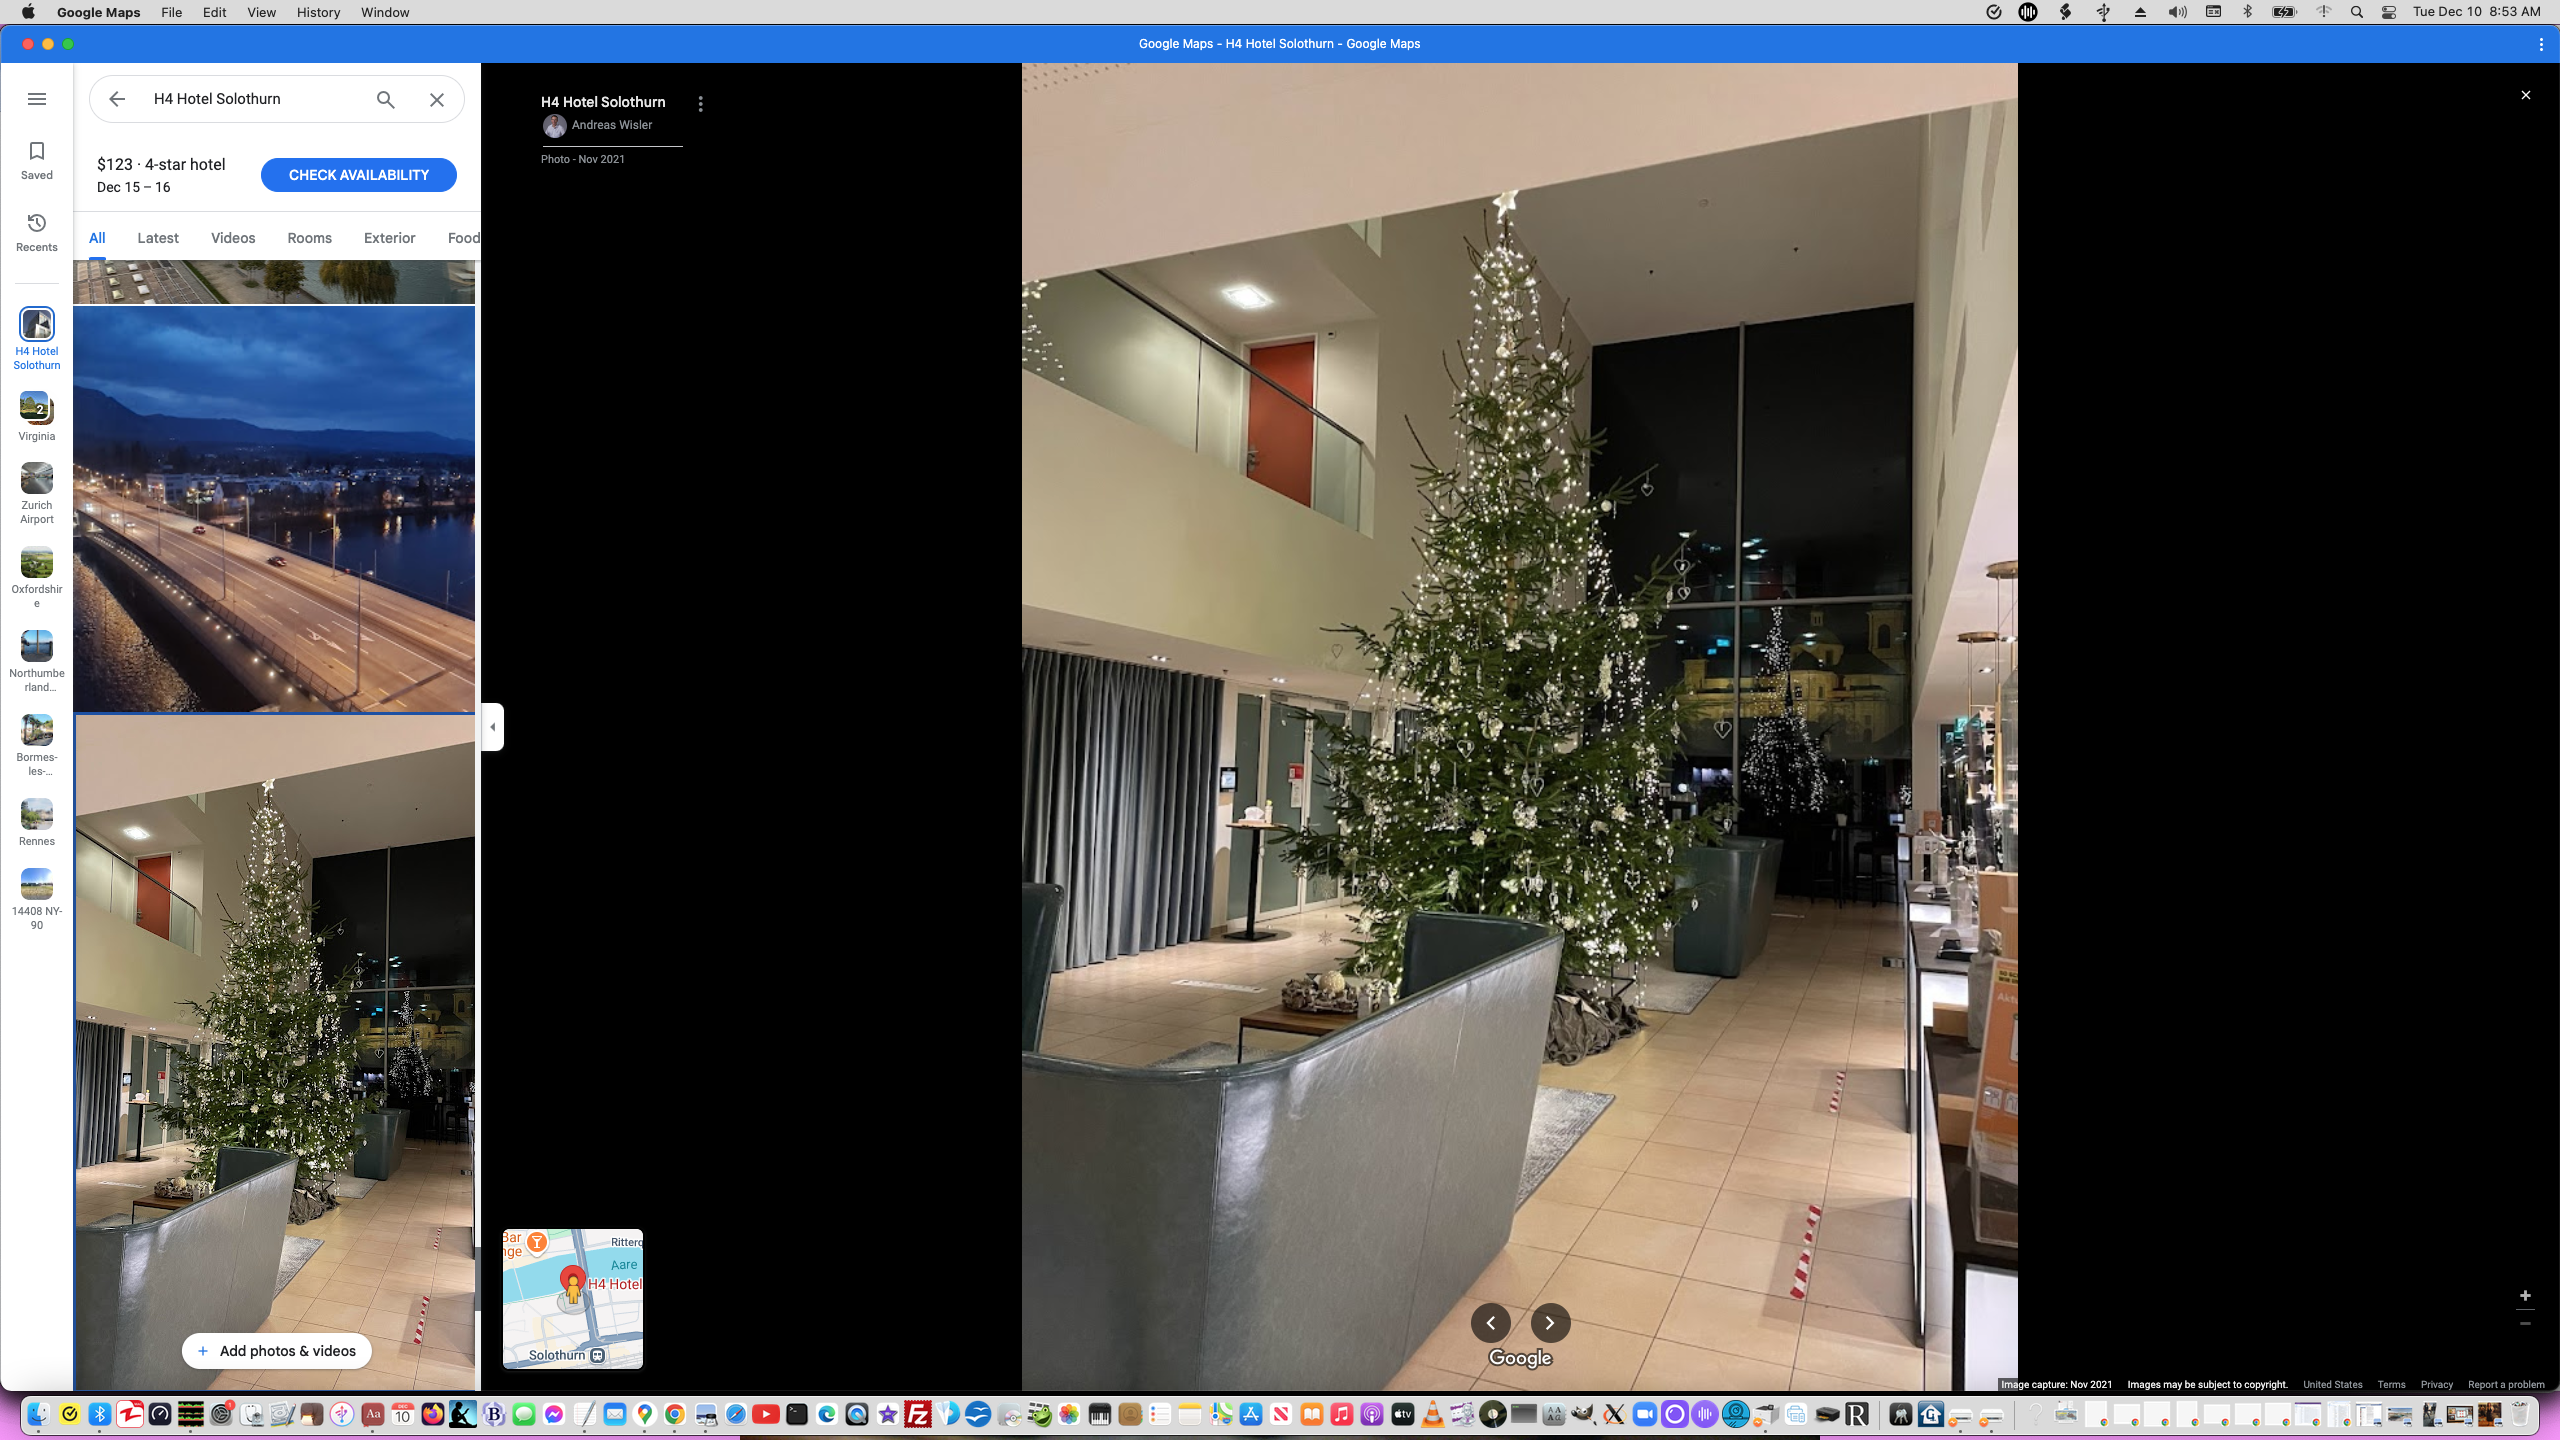The width and height of the screenshot is (2560, 1440).
Task: Open photo three-dot options menu
Action: pyautogui.click(x=700, y=104)
